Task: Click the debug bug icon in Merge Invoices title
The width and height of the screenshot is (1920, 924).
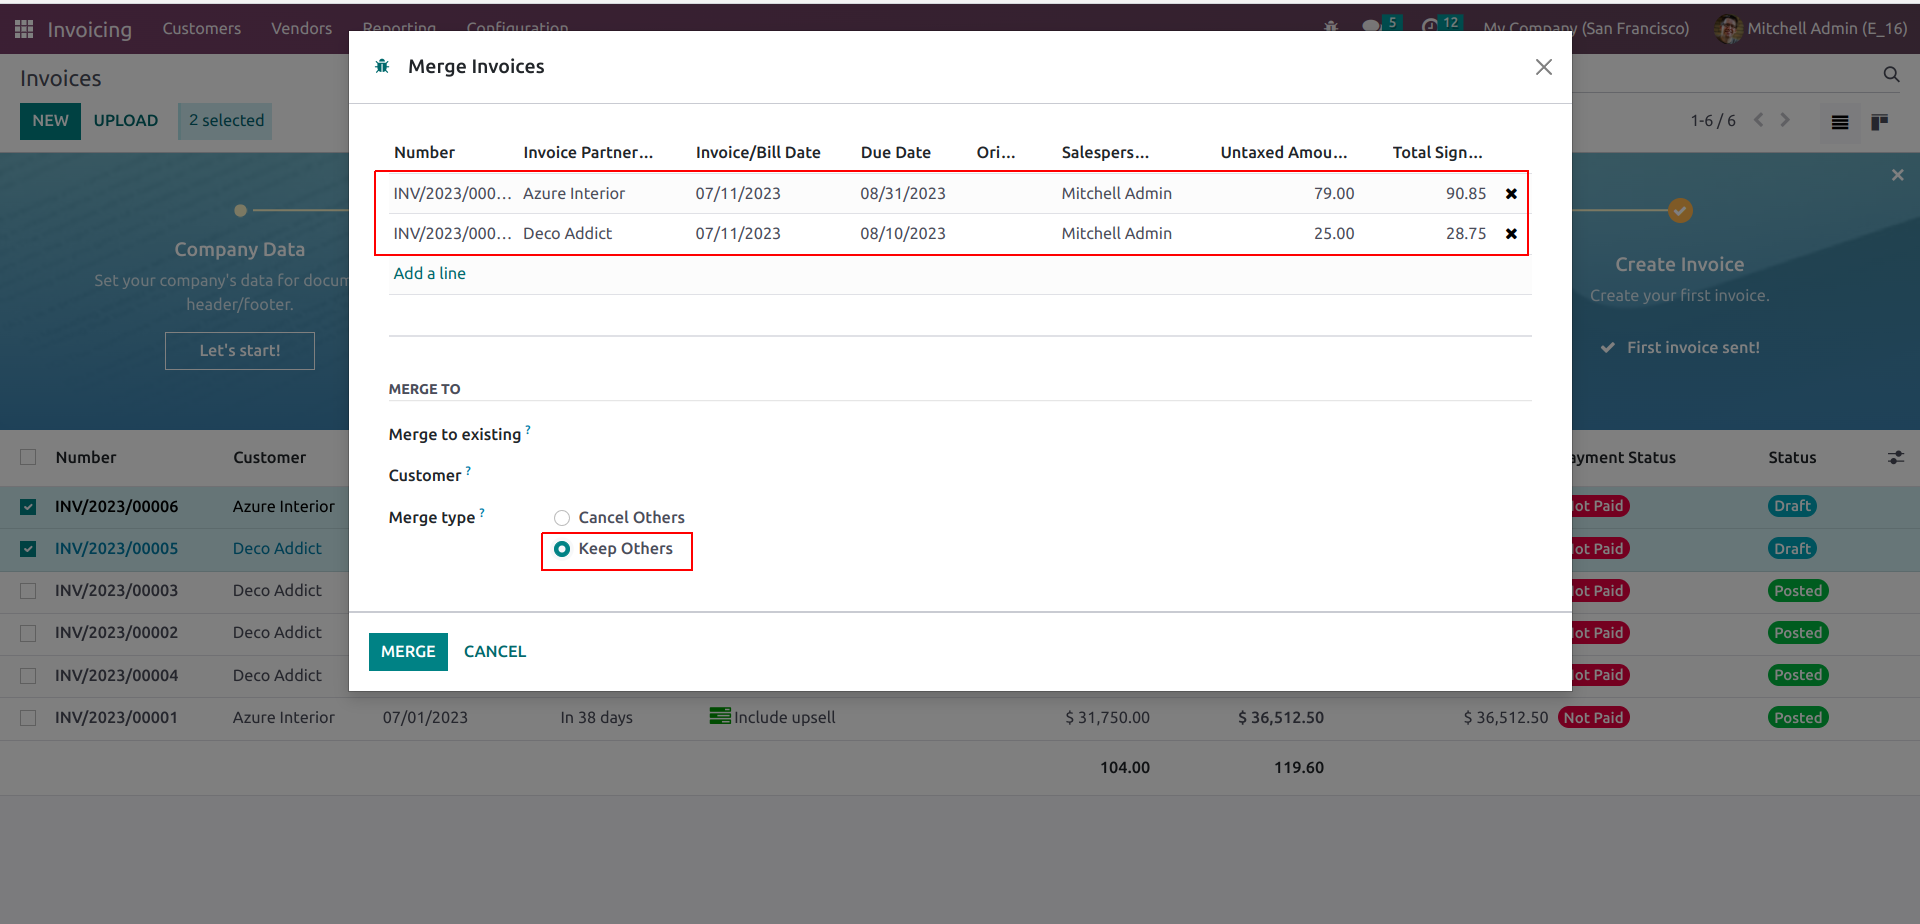Action: pos(382,66)
